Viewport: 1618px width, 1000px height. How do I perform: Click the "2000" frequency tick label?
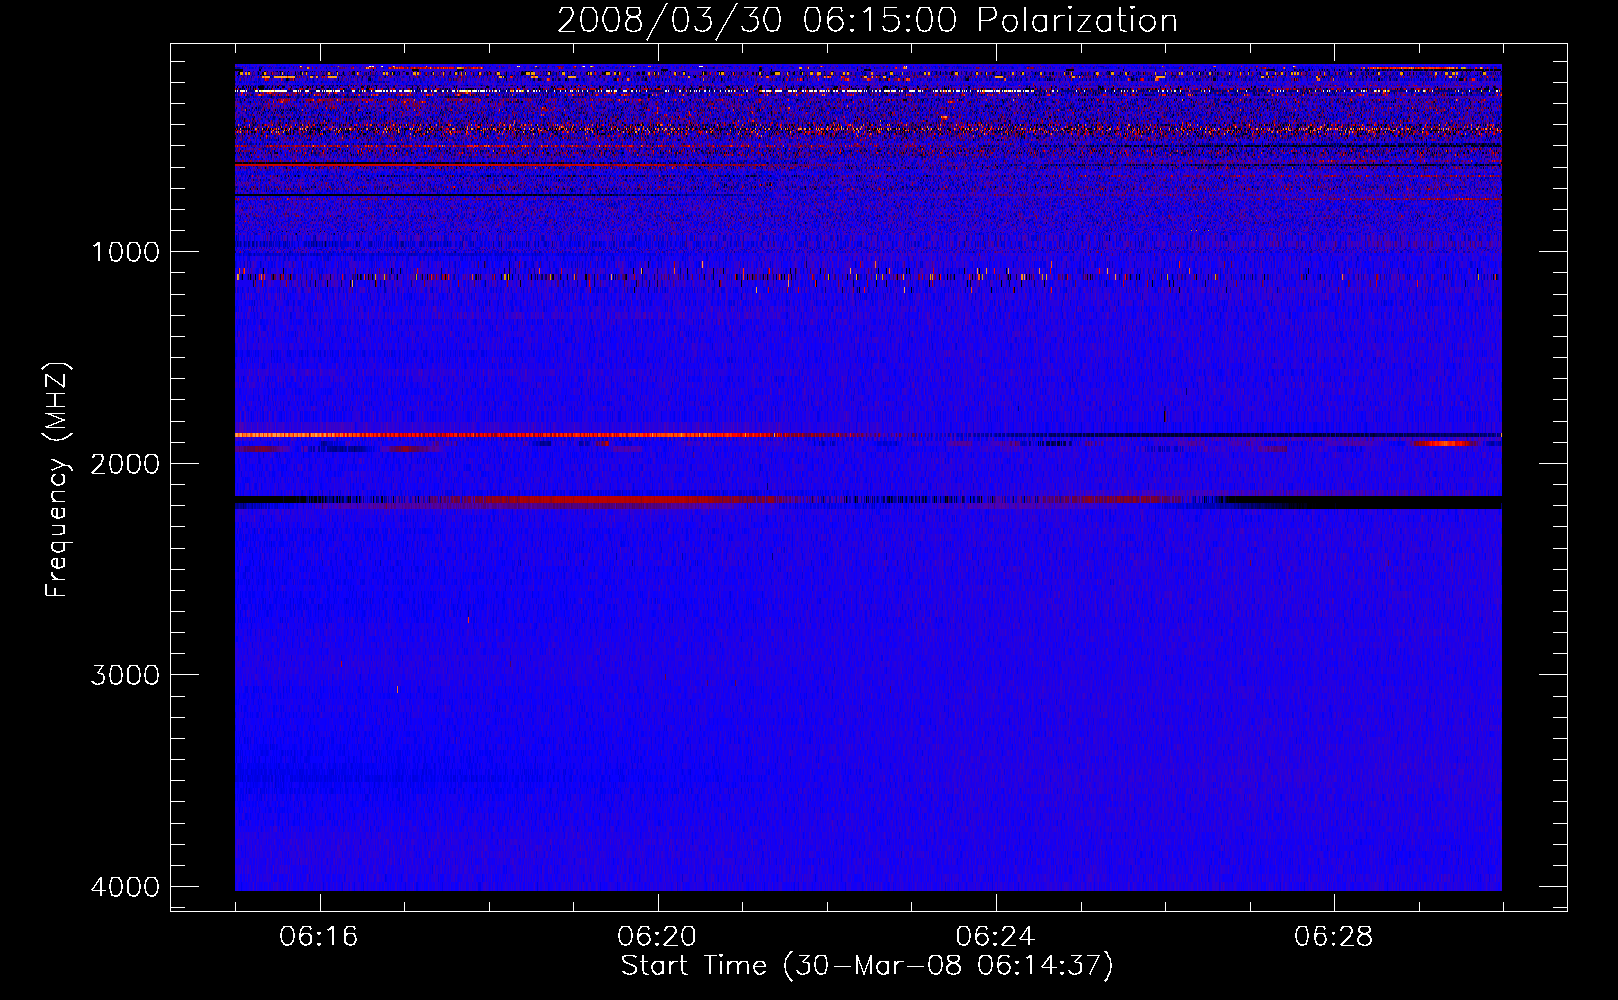[125, 463]
